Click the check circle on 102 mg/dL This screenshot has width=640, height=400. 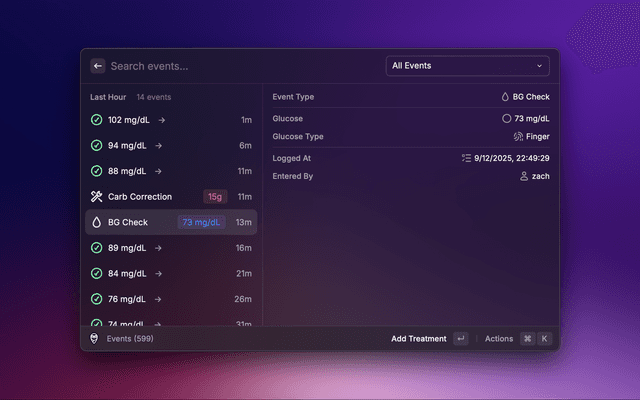[96, 119]
